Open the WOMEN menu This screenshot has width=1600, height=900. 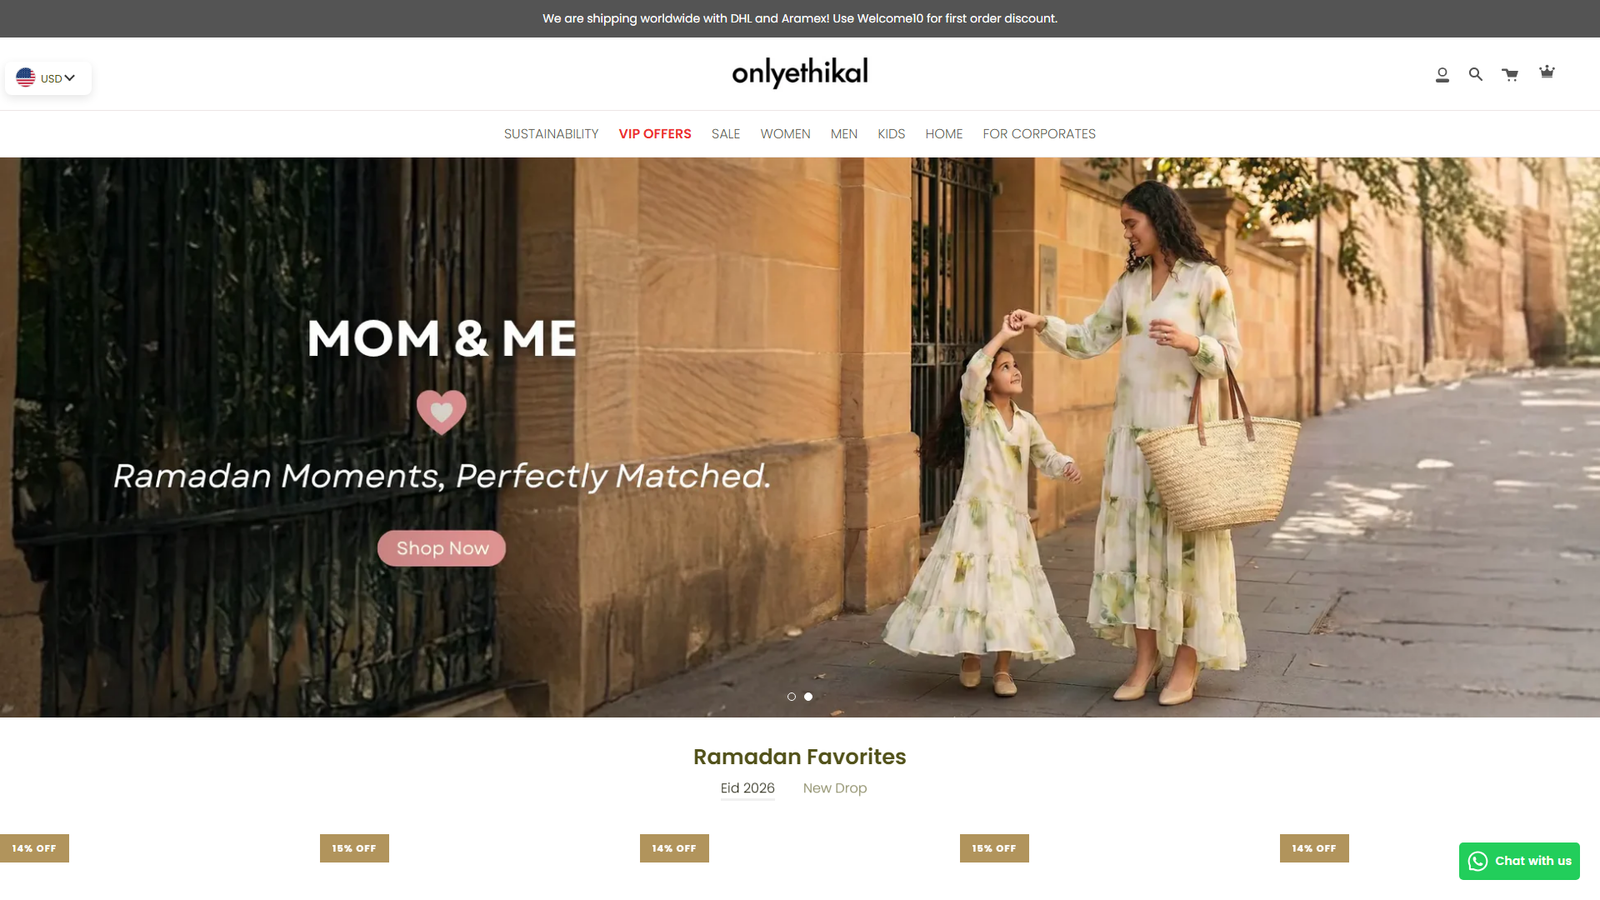click(x=785, y=134)
